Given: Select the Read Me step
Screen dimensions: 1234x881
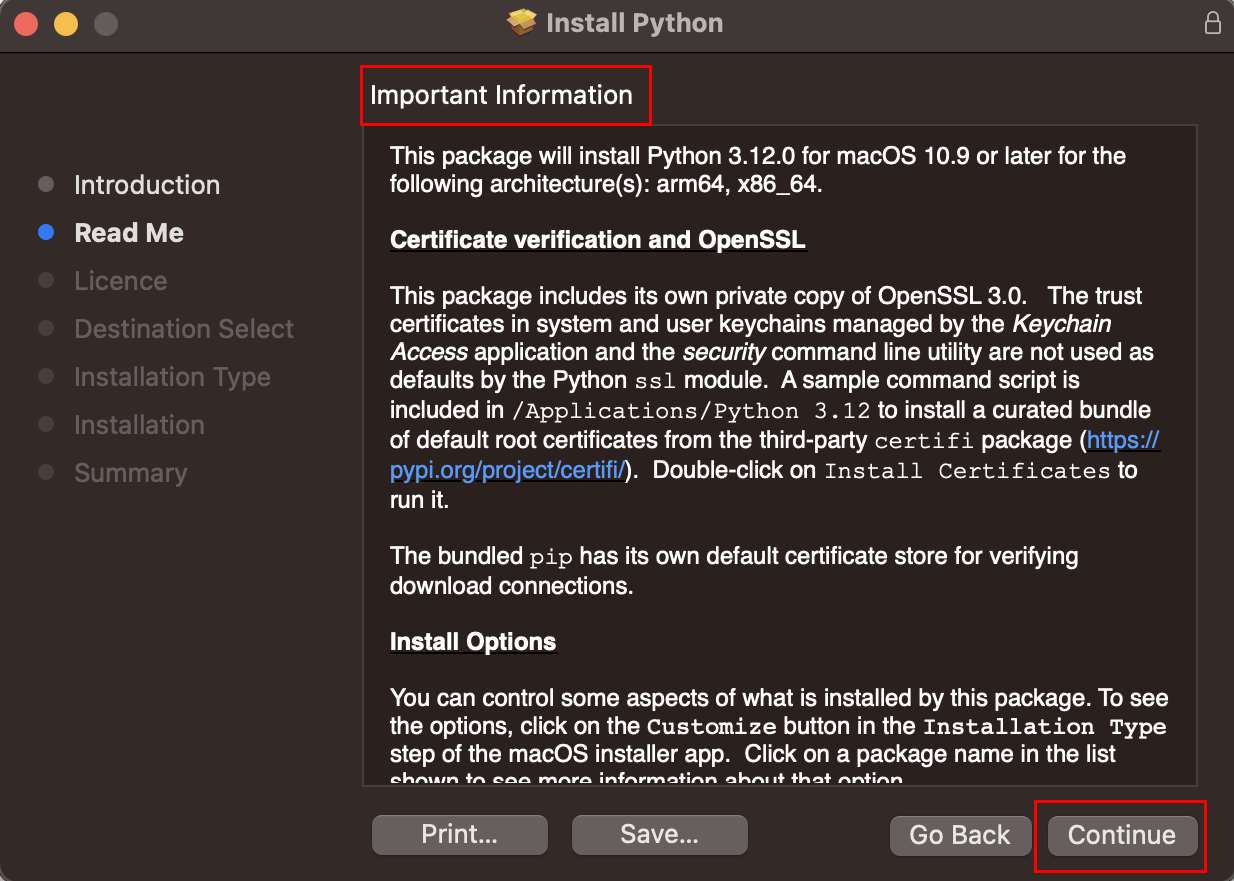Looking at the screenshot, I should [129, 233].
